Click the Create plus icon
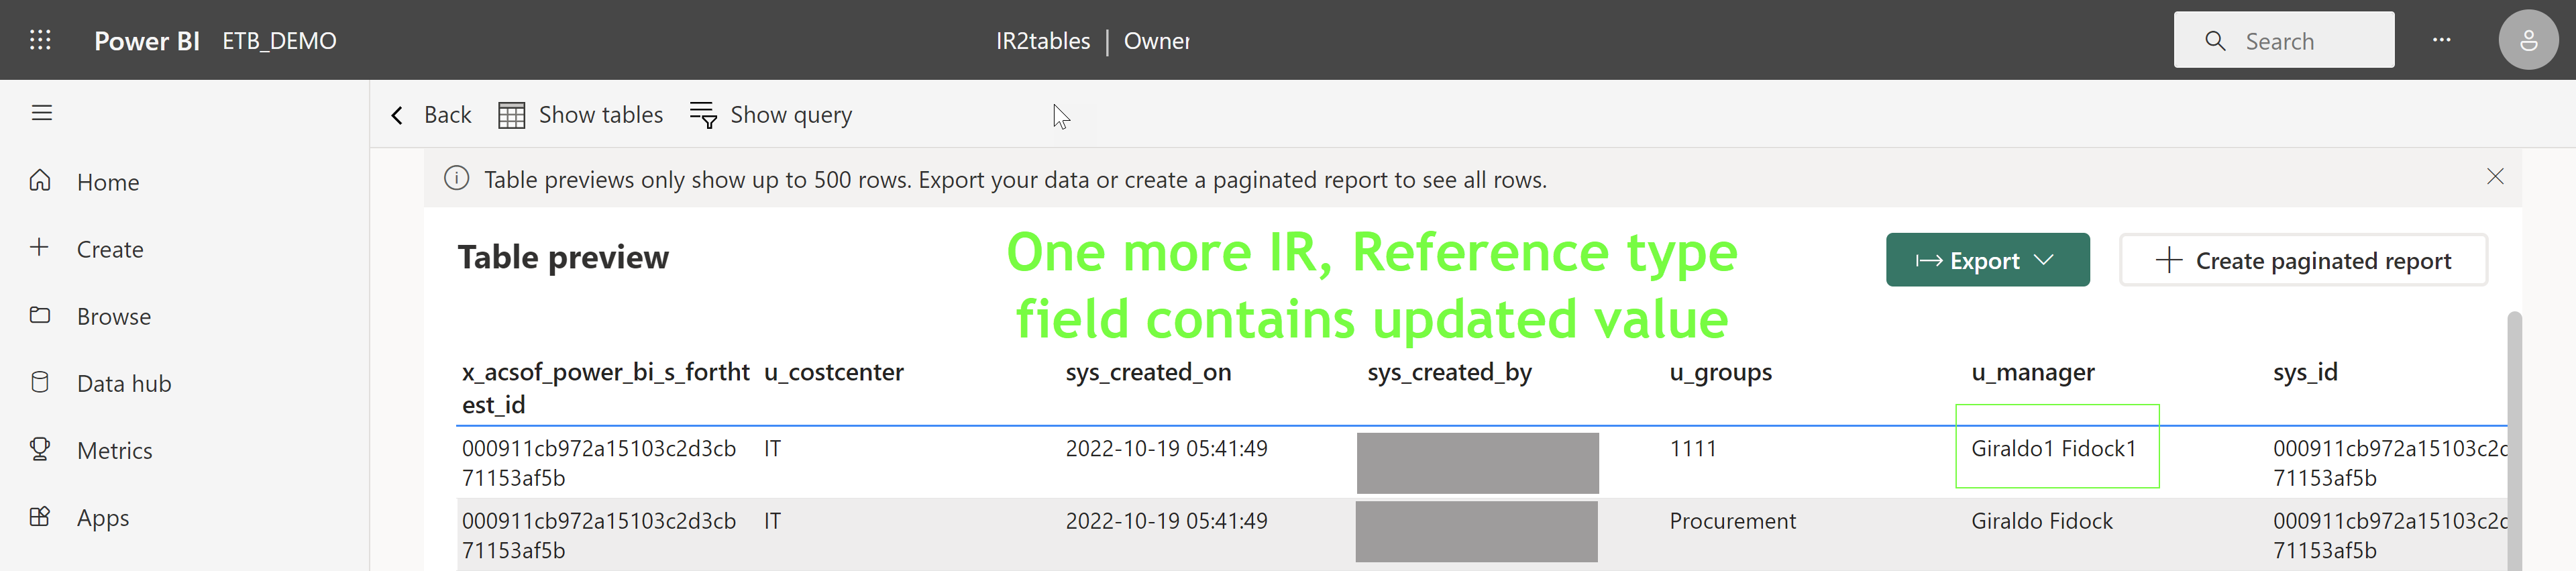The image size is (2576, 571). (x=40, y=248)
